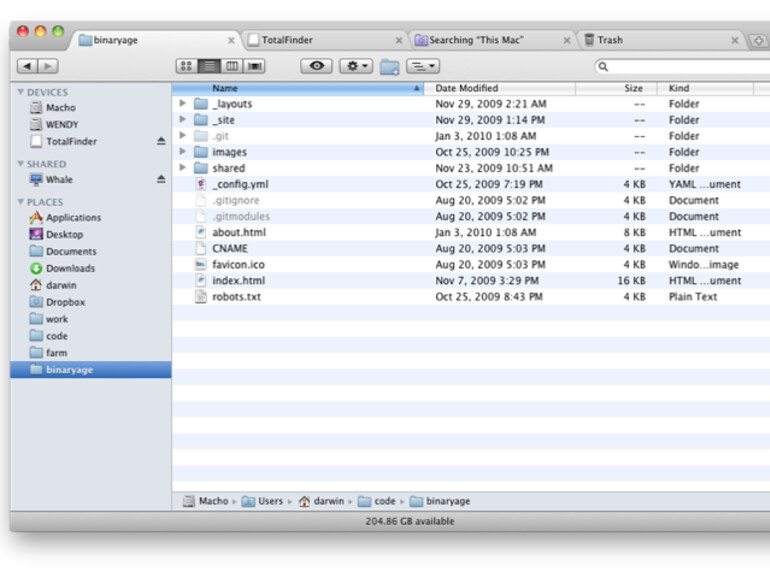Viewport: 770px width, 578px height.
Task: Switch to the TotalFinder tab
Action: 288,40
